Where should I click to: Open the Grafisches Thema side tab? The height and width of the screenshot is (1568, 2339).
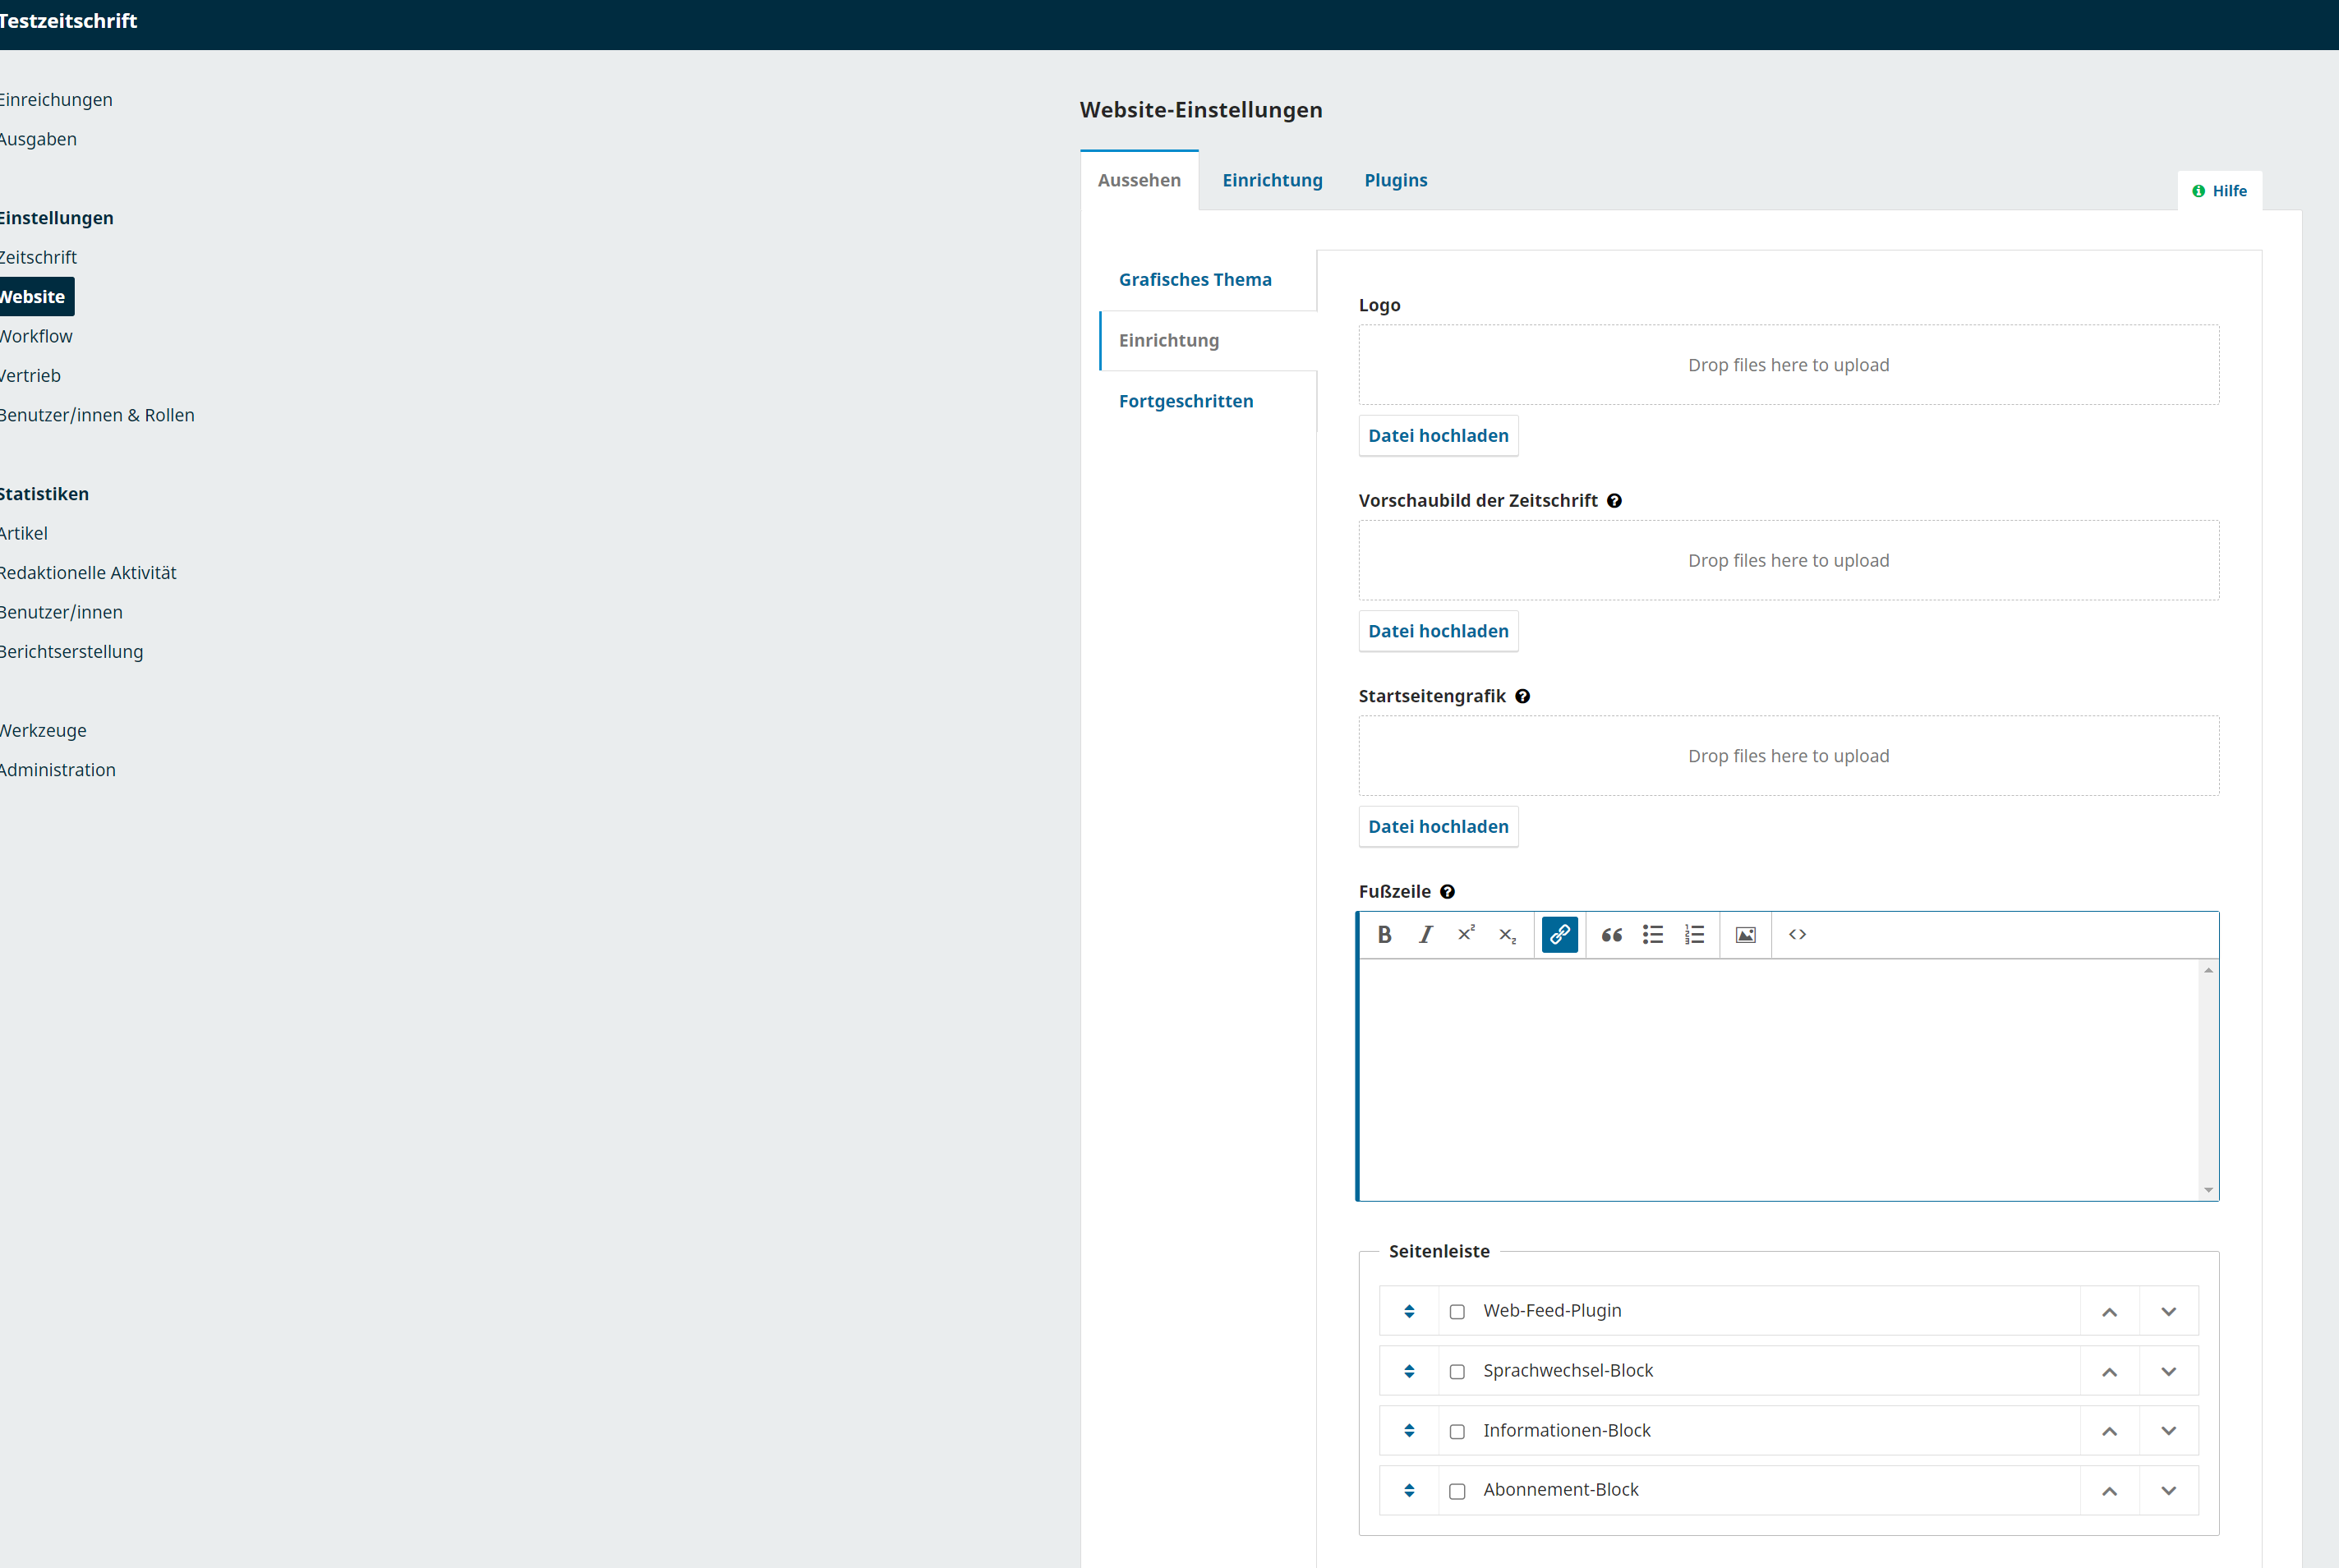1195,279
